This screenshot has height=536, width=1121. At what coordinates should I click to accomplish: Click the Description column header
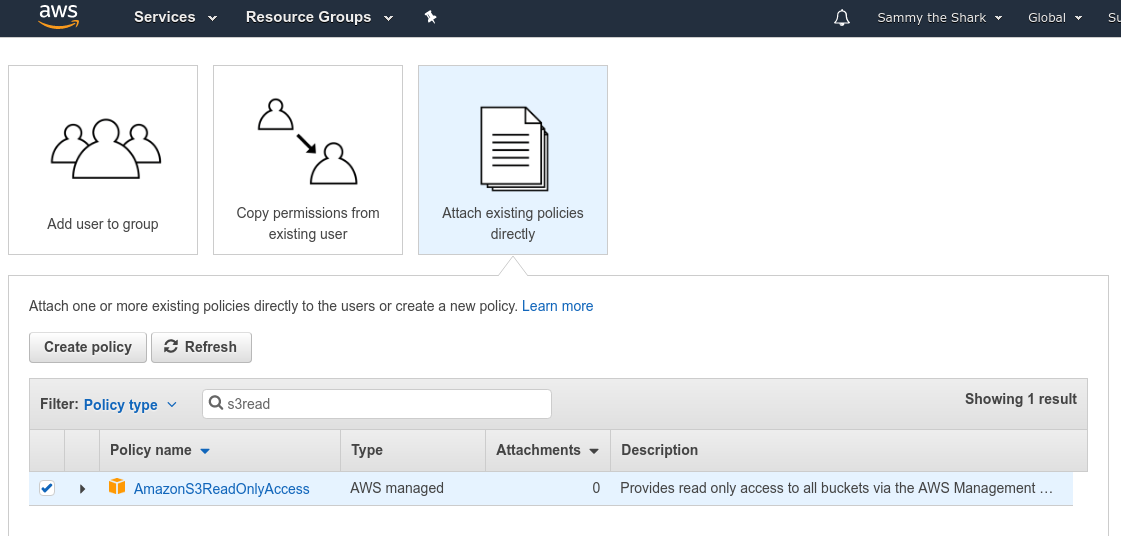tap(849, 450)
